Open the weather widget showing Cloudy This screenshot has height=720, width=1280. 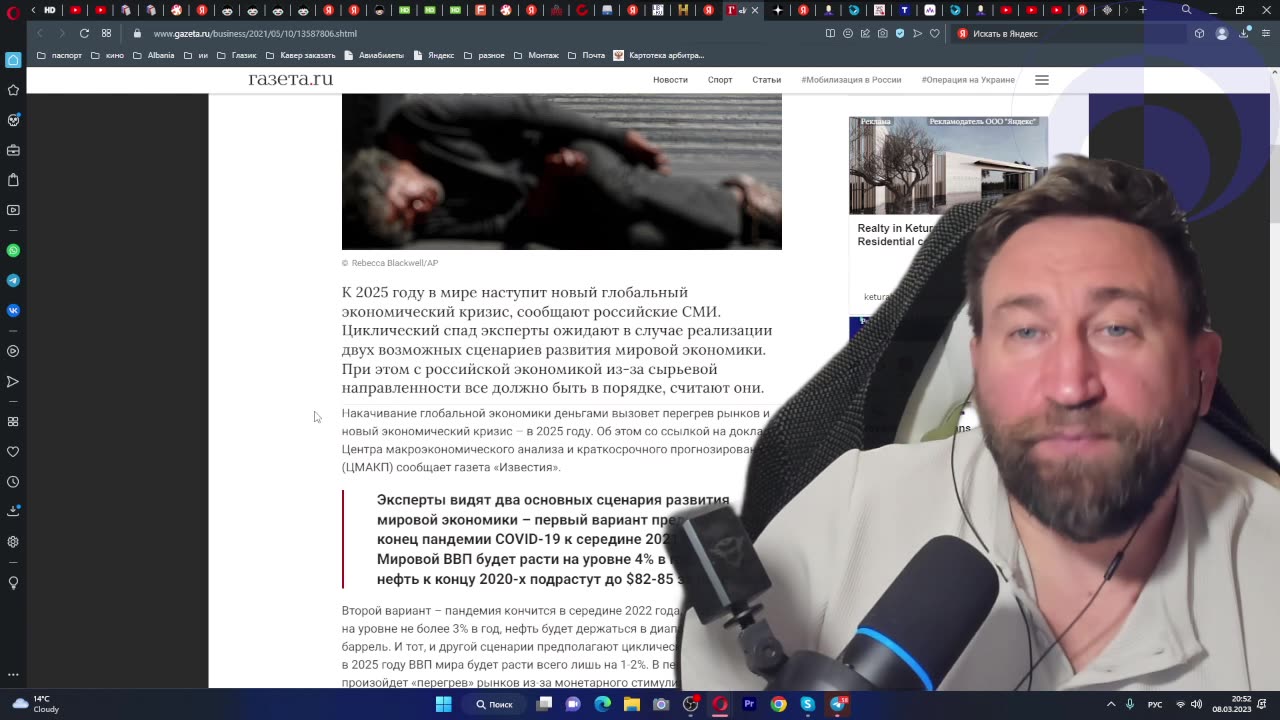34,704
